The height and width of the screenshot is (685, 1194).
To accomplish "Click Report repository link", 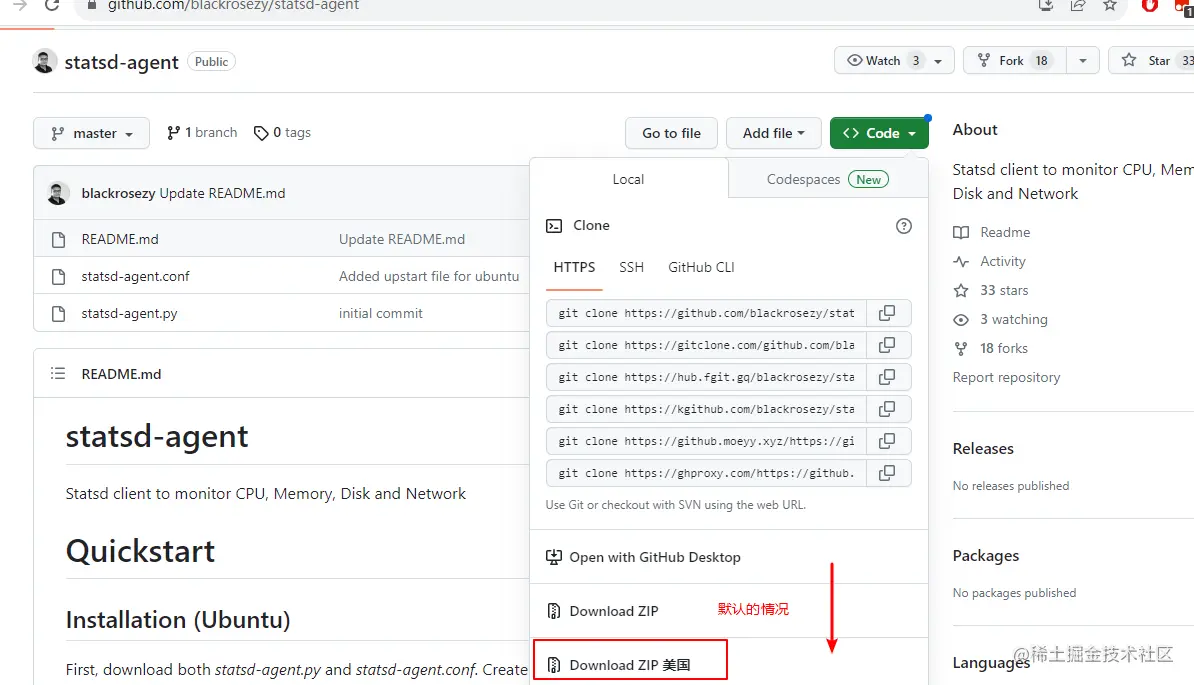I will 1006,378.
